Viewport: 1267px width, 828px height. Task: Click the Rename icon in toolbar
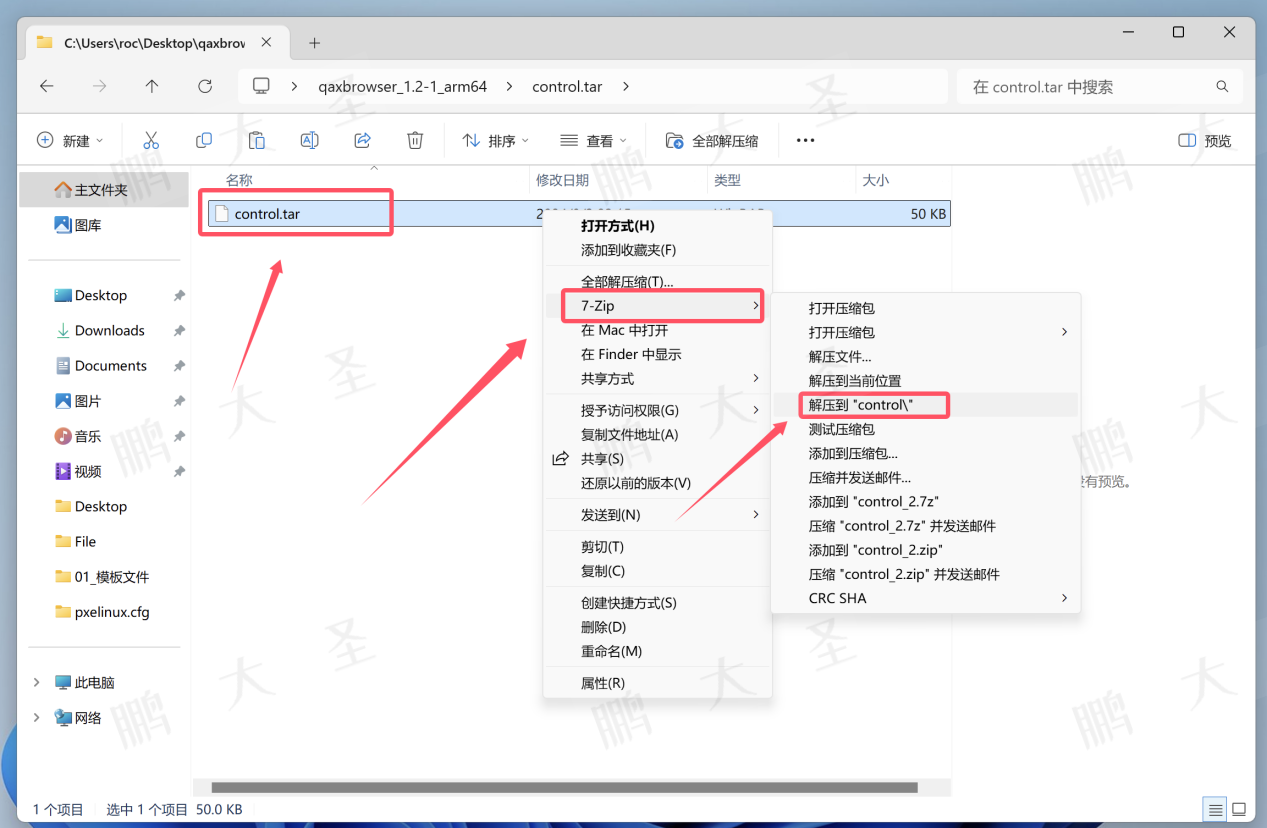(x=310, y=141)
